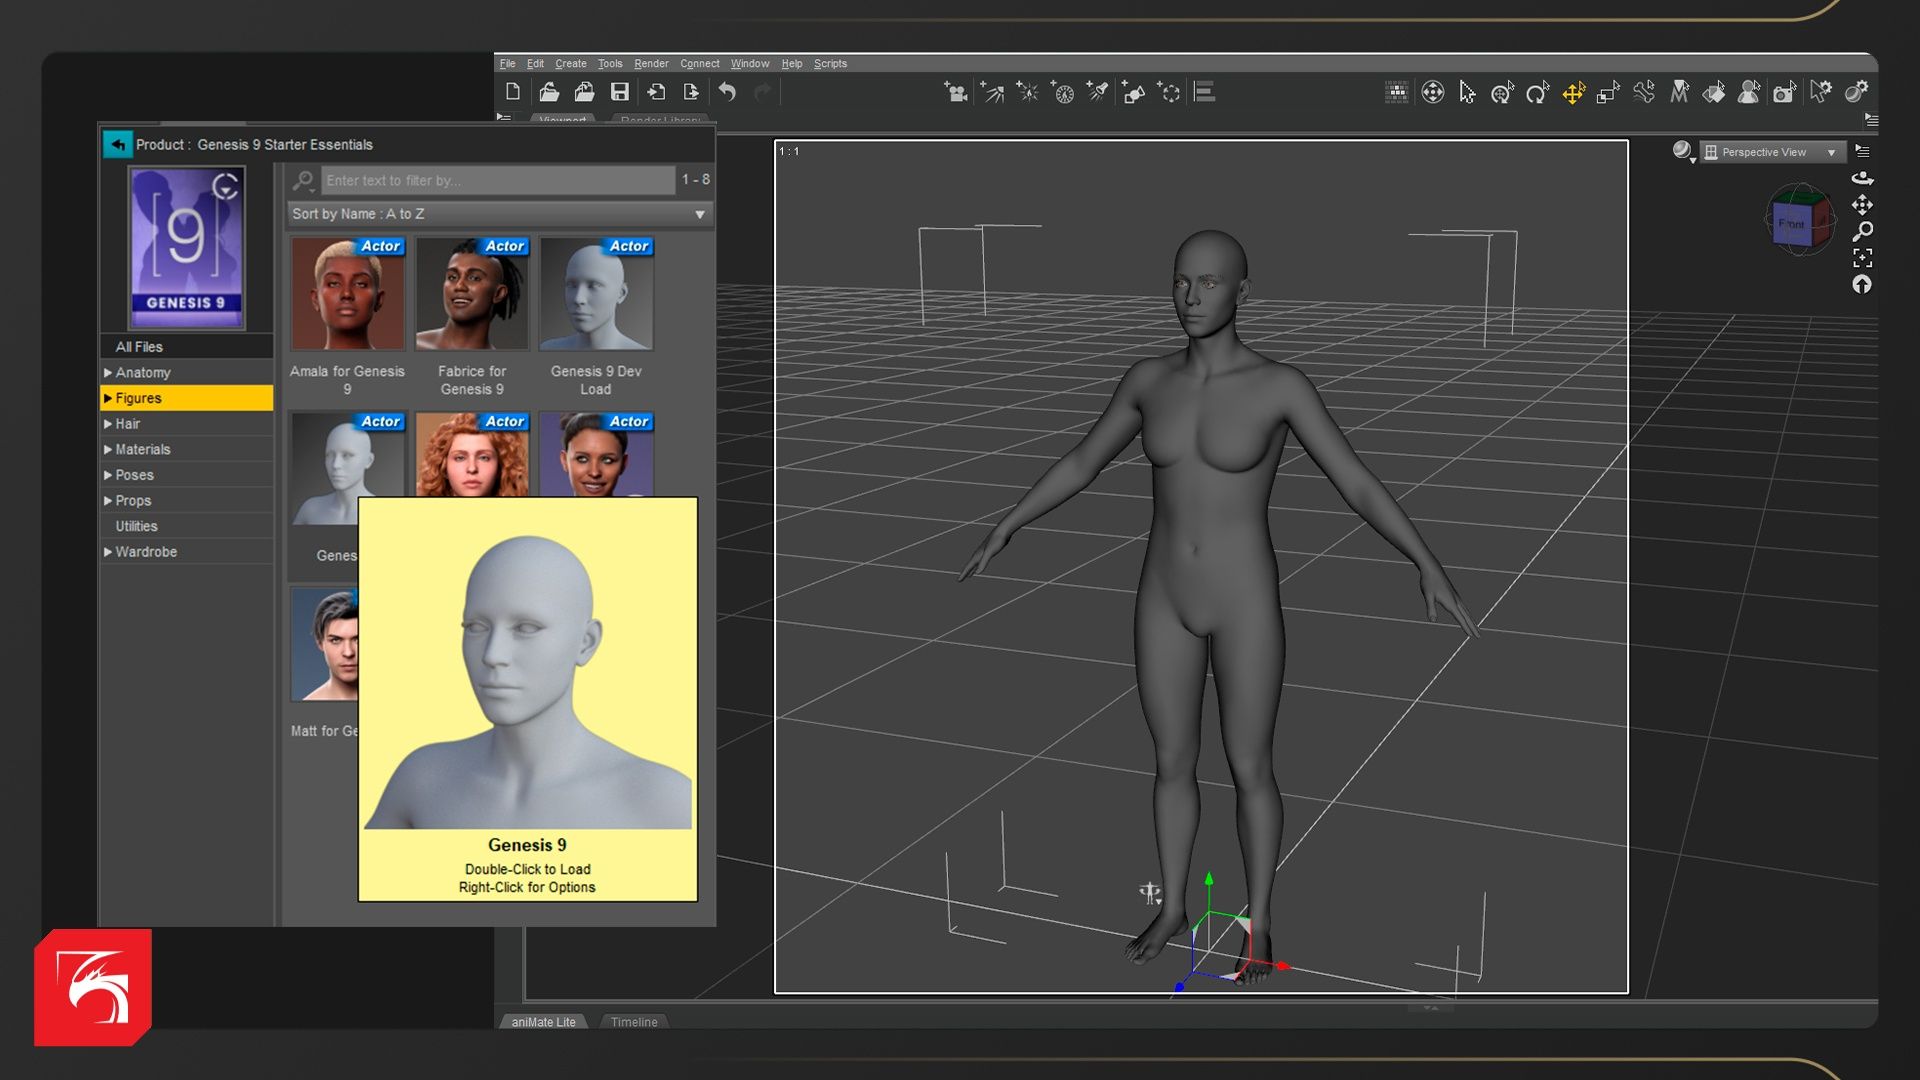
Task: Click the Open File folder icon
Action: [x=549, y=92]
